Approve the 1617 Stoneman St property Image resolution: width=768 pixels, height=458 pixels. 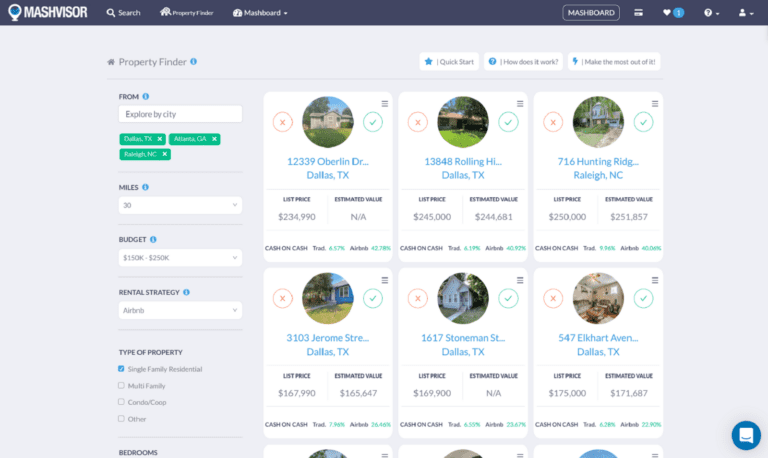tap(508, 298)
